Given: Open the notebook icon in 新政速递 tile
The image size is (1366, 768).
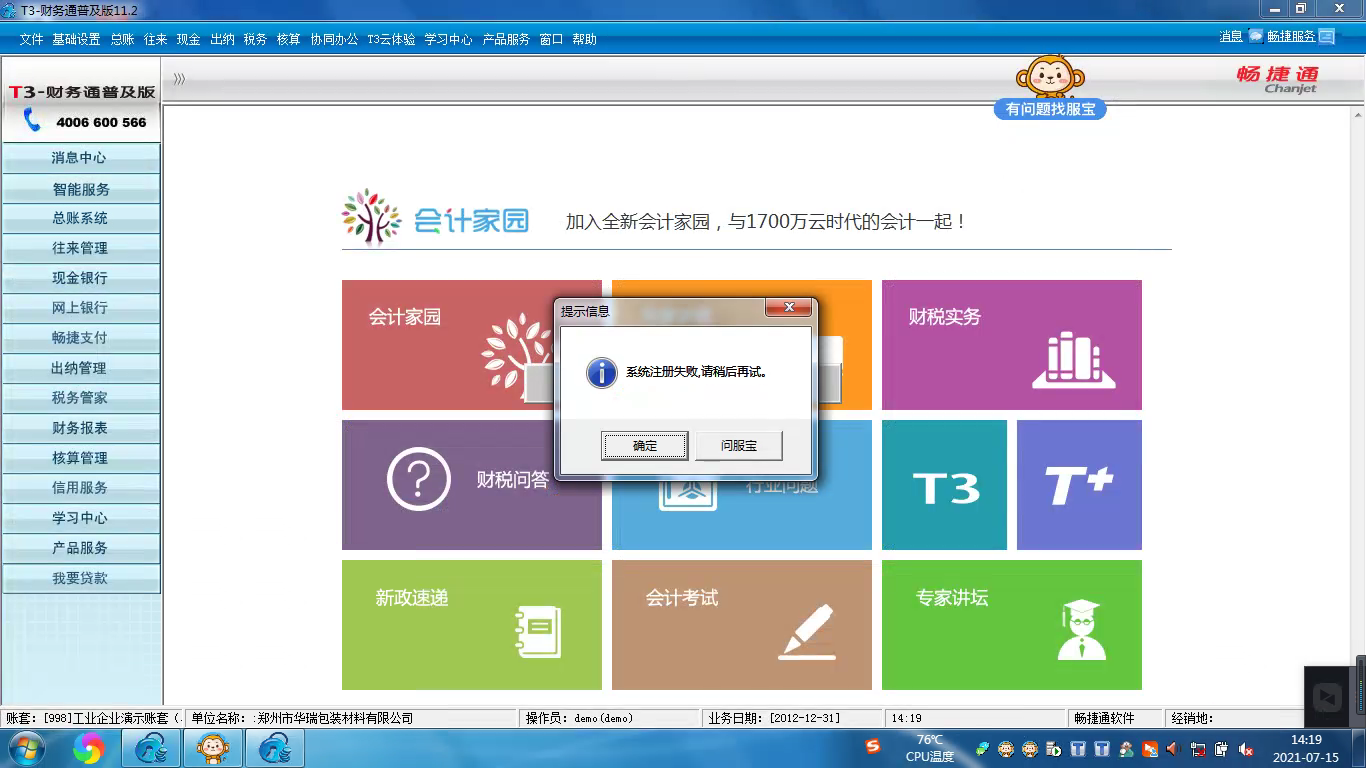Looking at the screenshot, I should pos(538,631).
